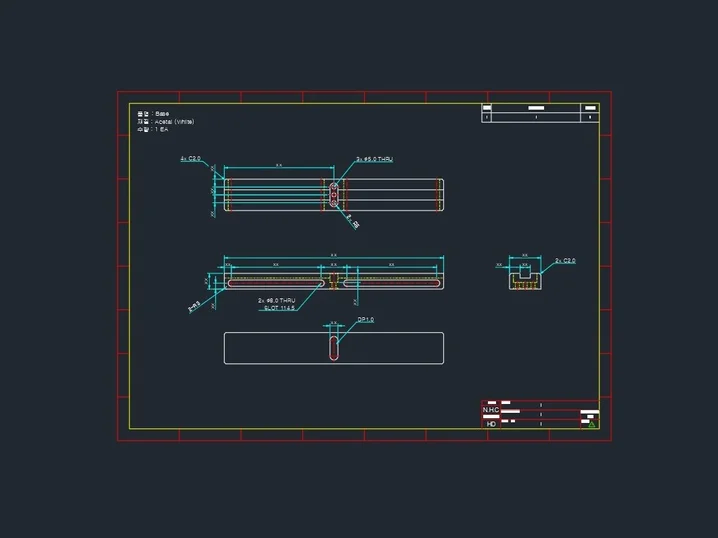Click the HD cell in title block
718x538 pixels.
click(x=491, y=424)
